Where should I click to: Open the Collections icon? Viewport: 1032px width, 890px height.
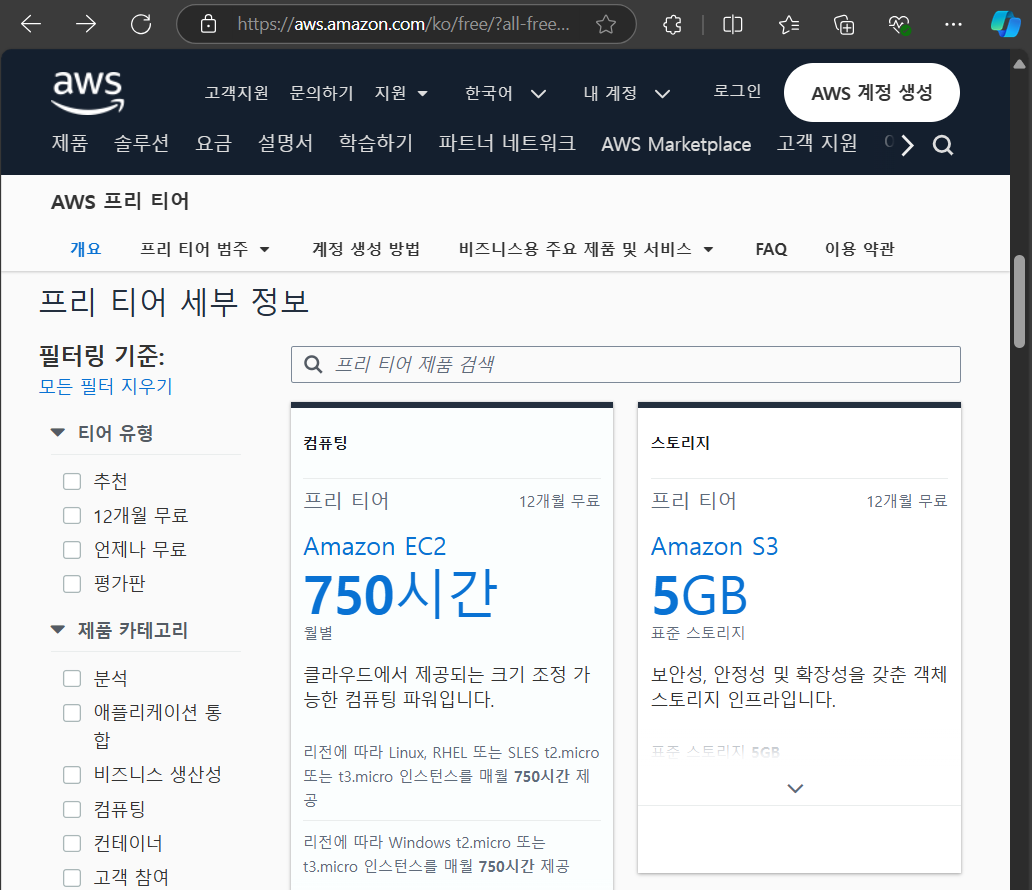[x=844, y=24]
